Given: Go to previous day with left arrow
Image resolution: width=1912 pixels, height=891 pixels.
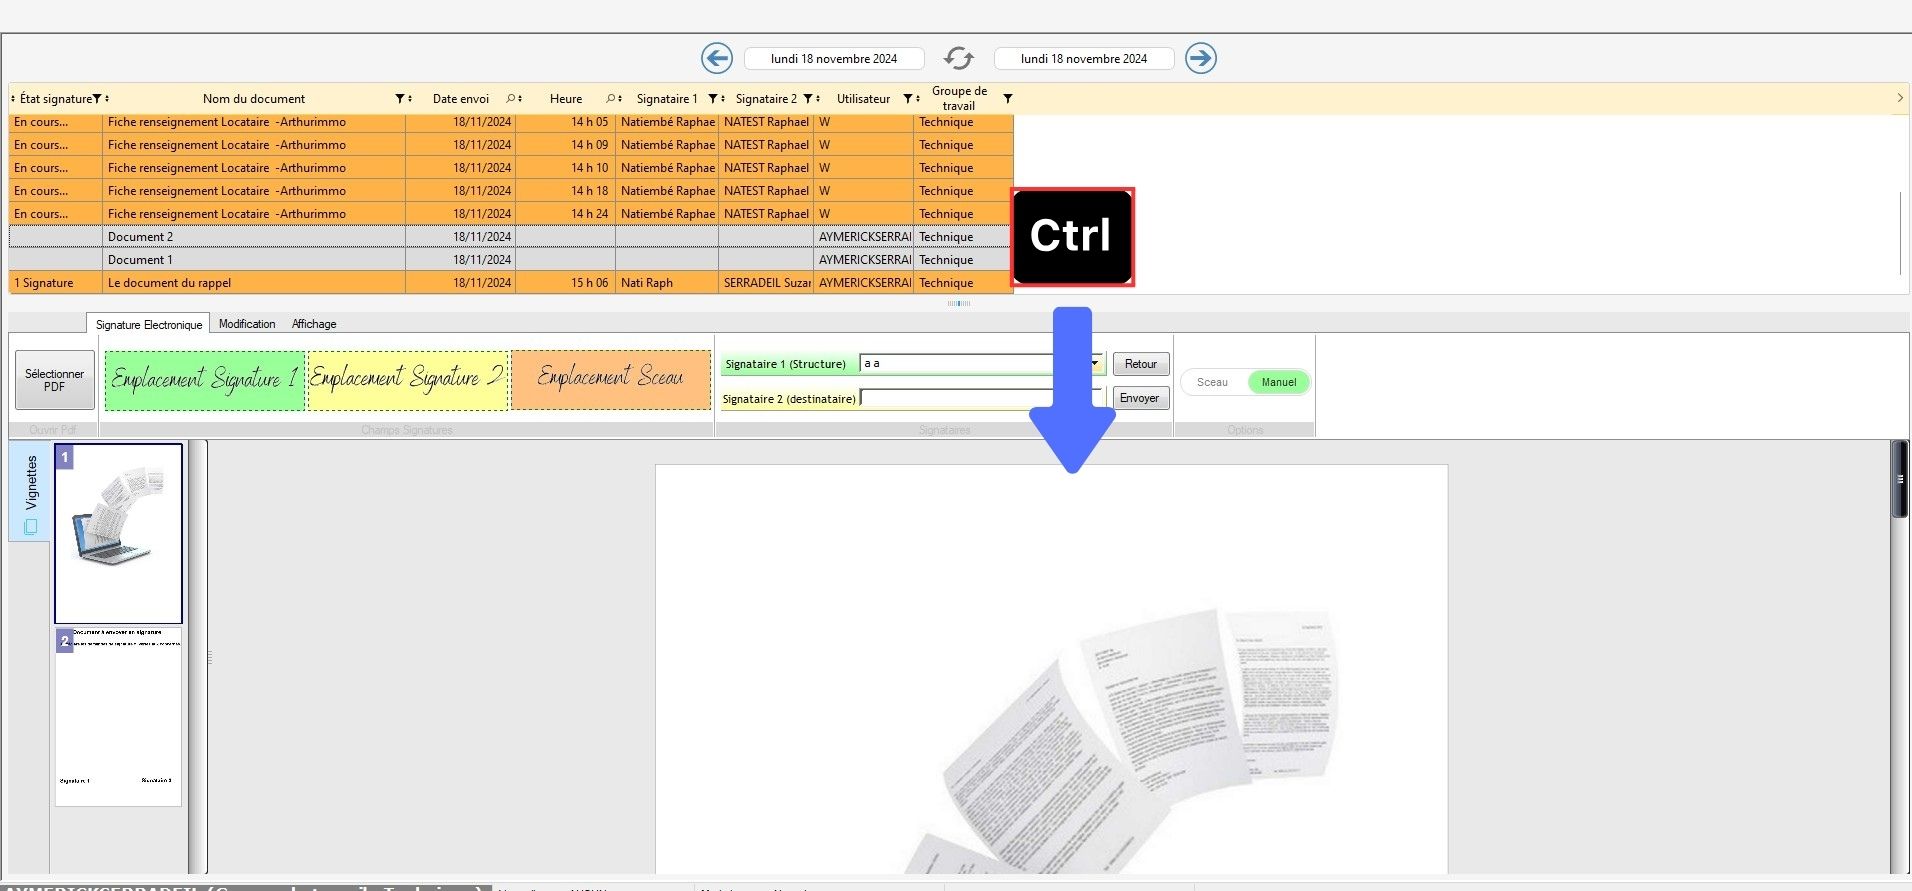Looking at the screenshot, I should [x=716, y=58].
